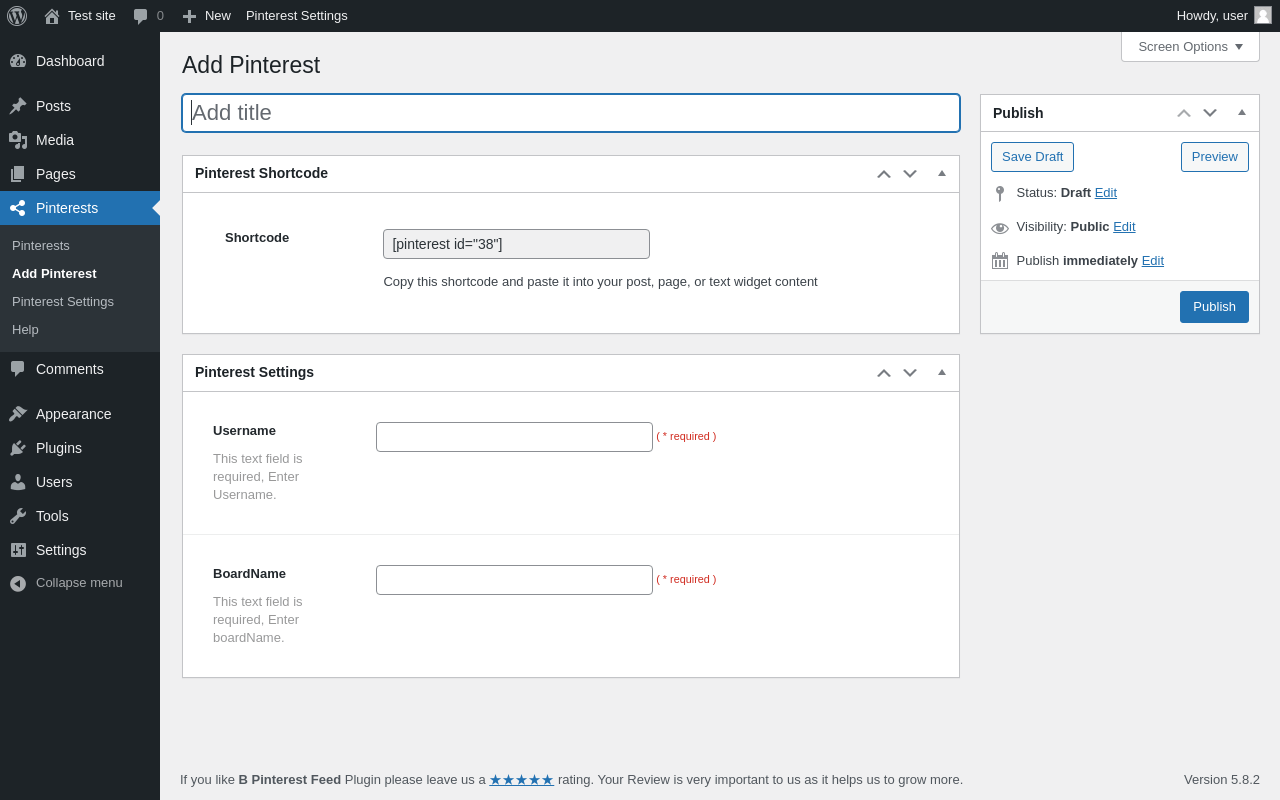Move Pinterest Settings box up
Viewport: 1280px width, 800px height.
(884, 373)
